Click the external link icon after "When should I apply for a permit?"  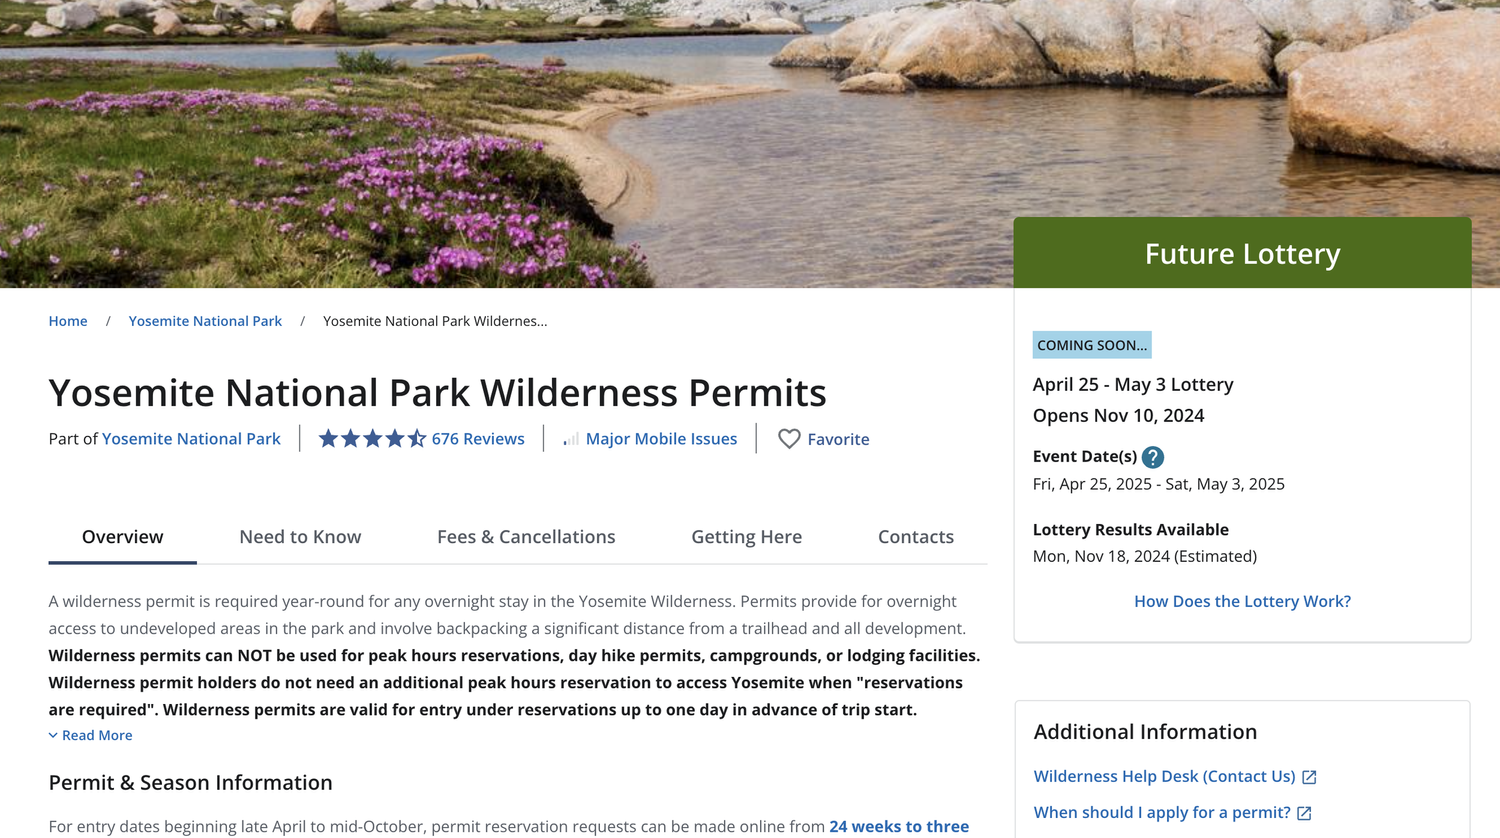click(x=1304, y=813)
